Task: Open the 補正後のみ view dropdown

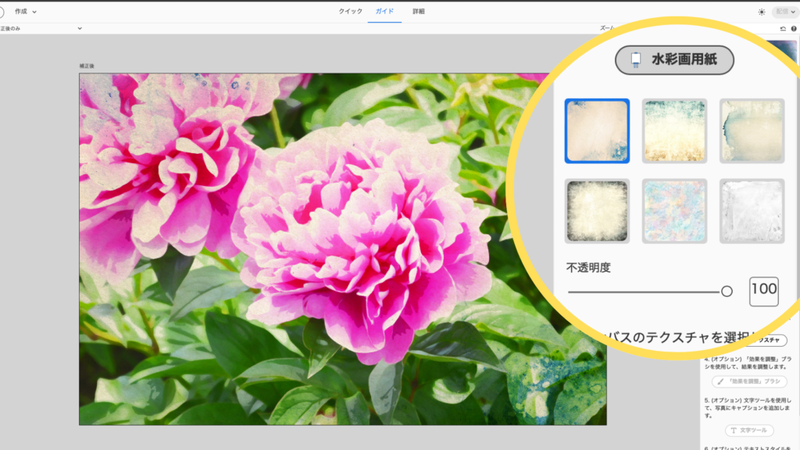Action: click(41, 29)
